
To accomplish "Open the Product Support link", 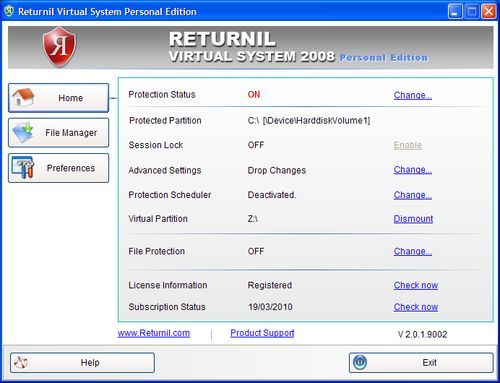I will (262, 333).
